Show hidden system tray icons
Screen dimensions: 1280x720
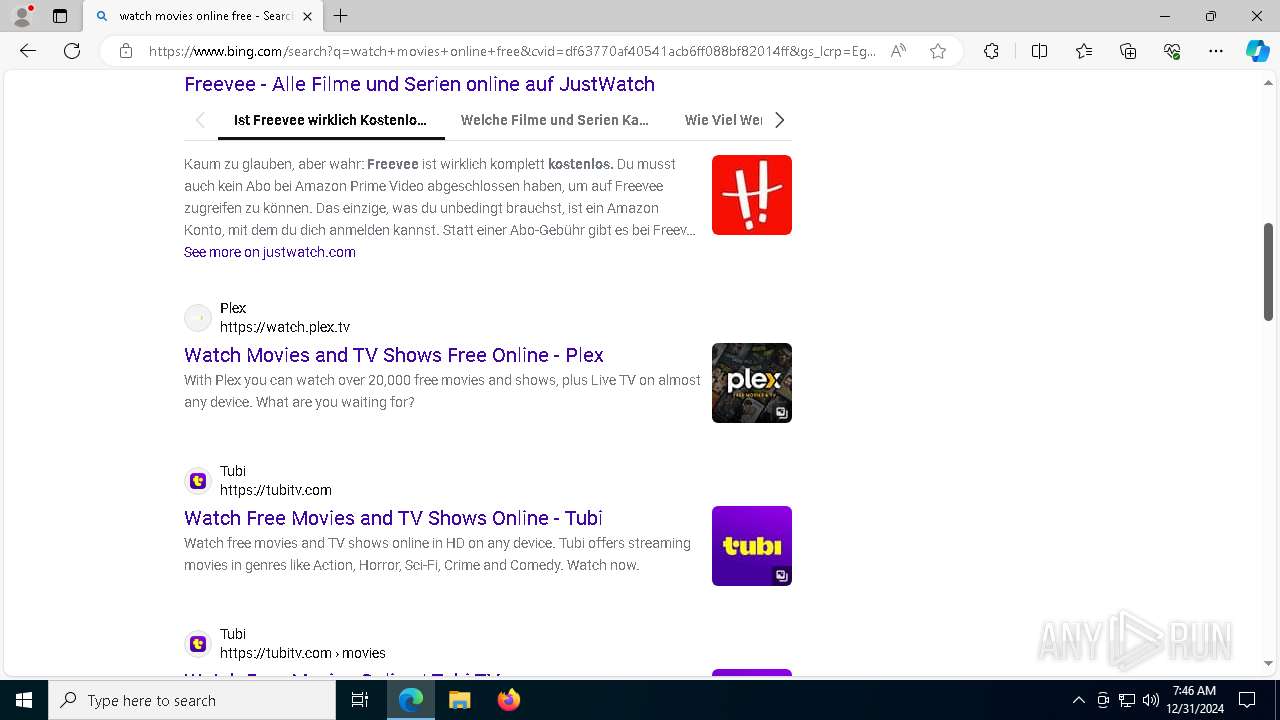1078,700
